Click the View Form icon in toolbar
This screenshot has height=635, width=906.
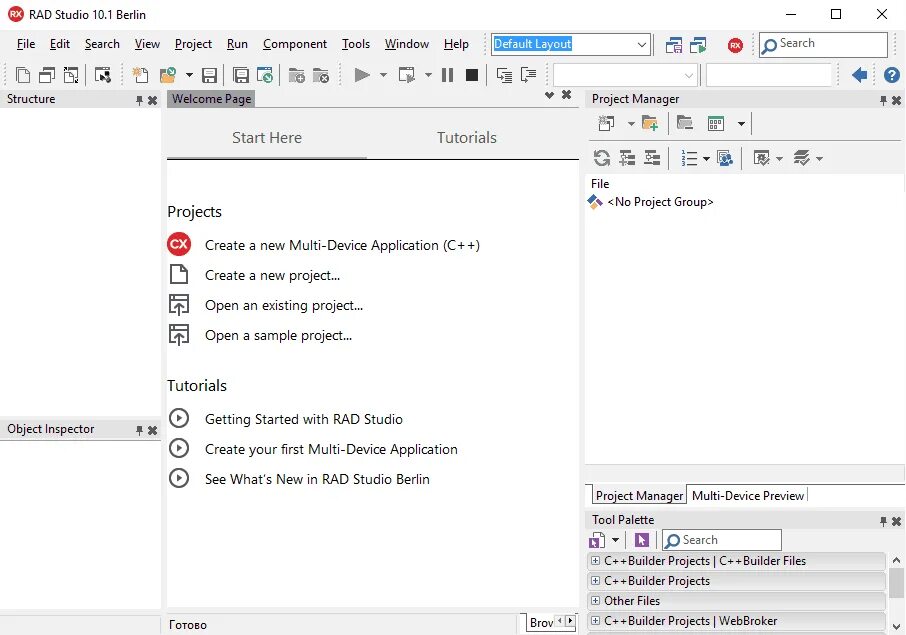[47, 75]
